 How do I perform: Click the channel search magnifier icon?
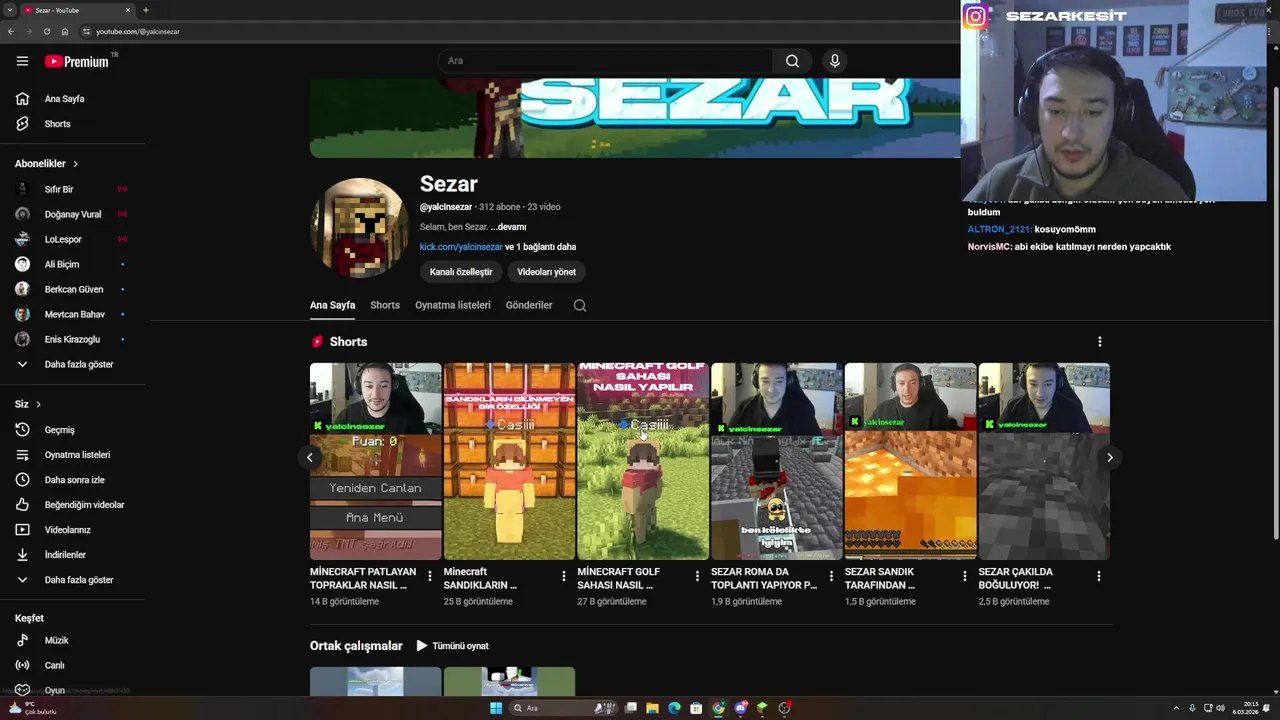pyautogui.click(x=580, y=305)
